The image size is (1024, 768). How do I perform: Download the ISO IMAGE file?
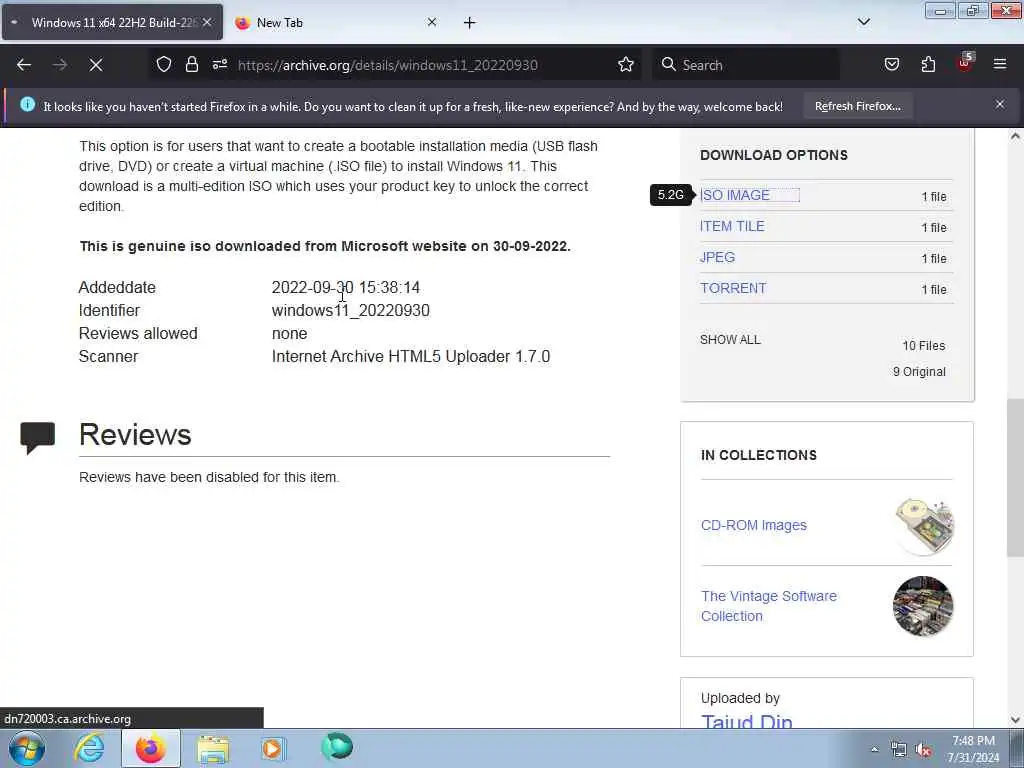pos(735,195)
